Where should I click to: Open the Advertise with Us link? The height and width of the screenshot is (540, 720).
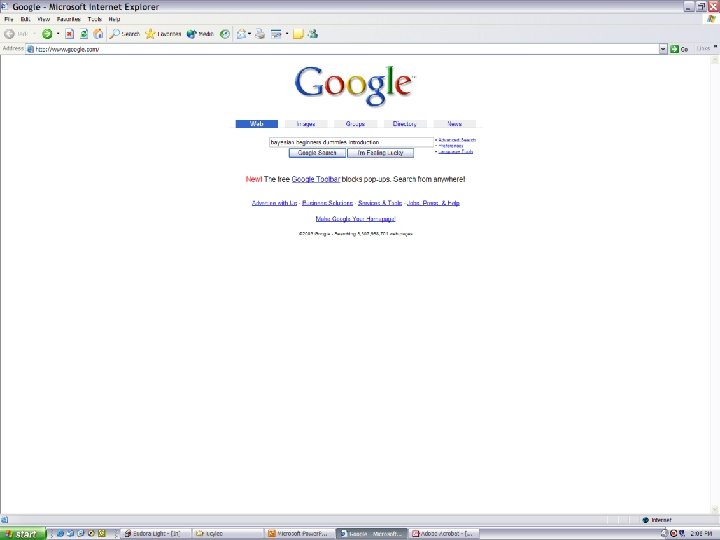[275, 203]
